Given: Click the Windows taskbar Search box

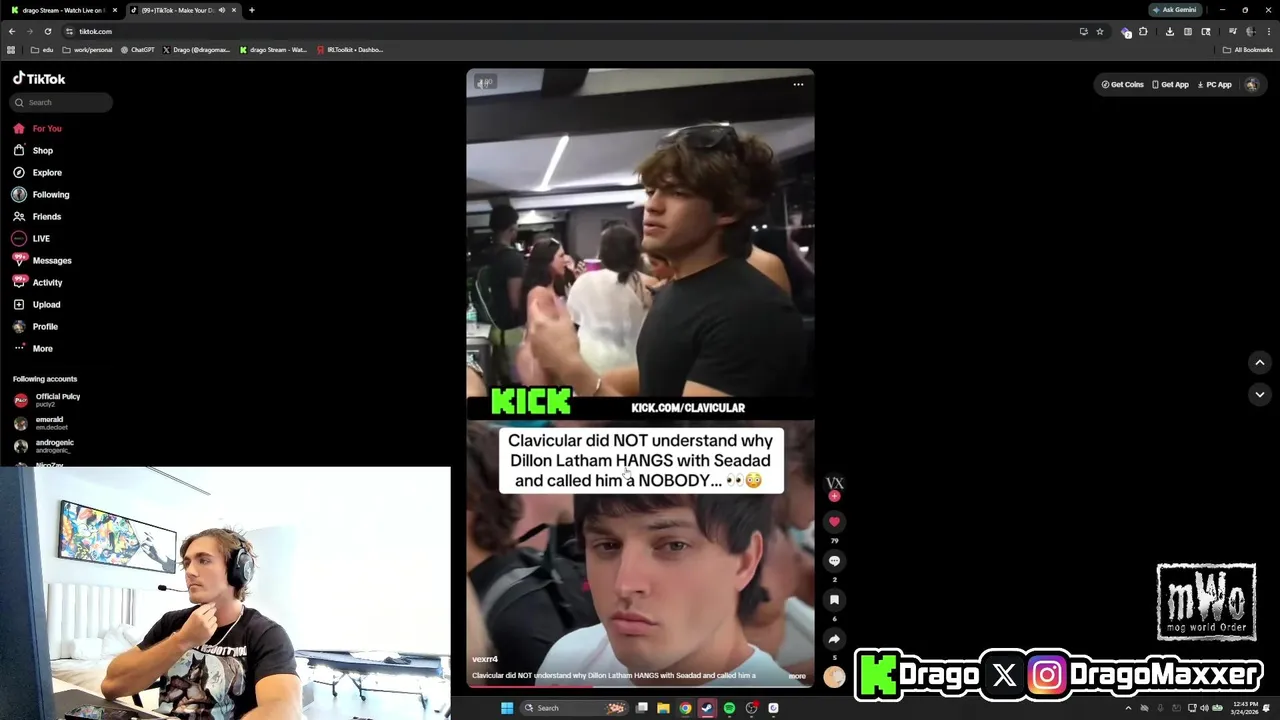Looking at the screenshot, I should click(574, 708).
